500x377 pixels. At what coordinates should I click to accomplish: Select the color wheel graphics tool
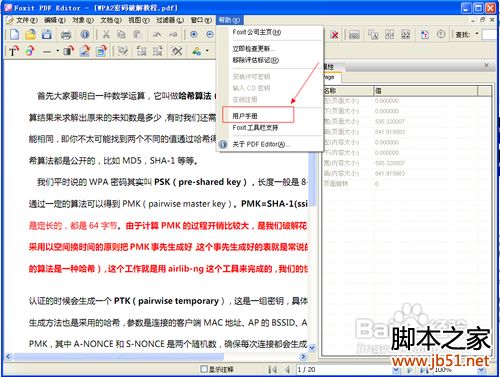[30, 51]
